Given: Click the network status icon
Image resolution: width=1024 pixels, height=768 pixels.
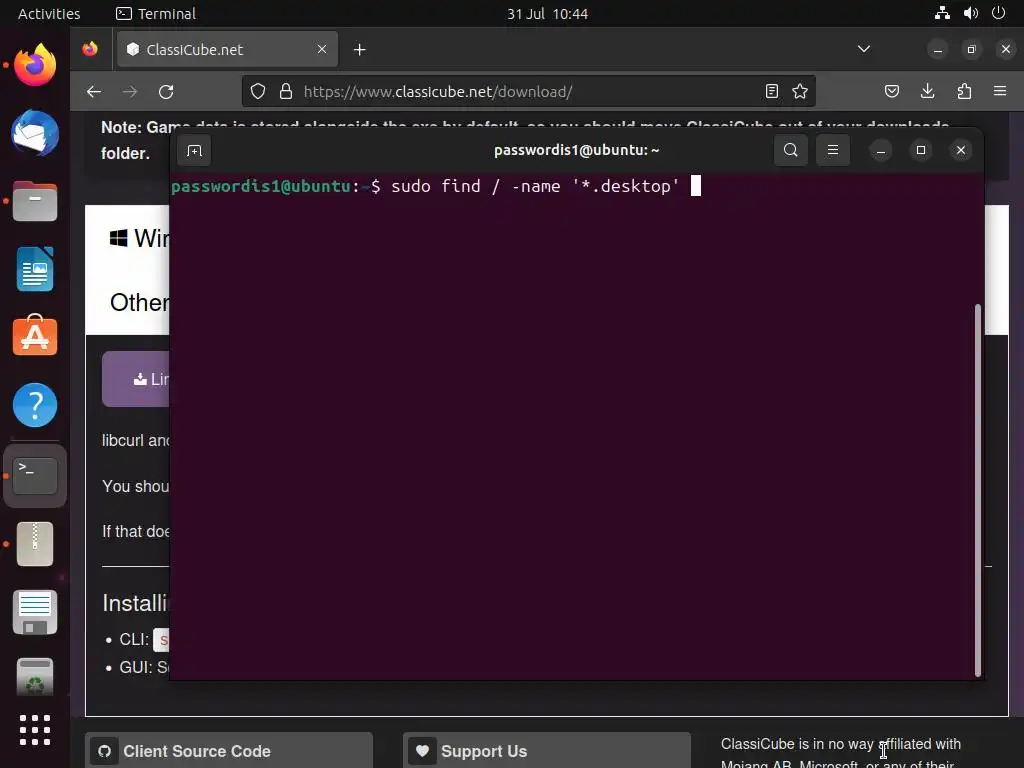Looking at the screenshot, I should click(x=942, y=13).
